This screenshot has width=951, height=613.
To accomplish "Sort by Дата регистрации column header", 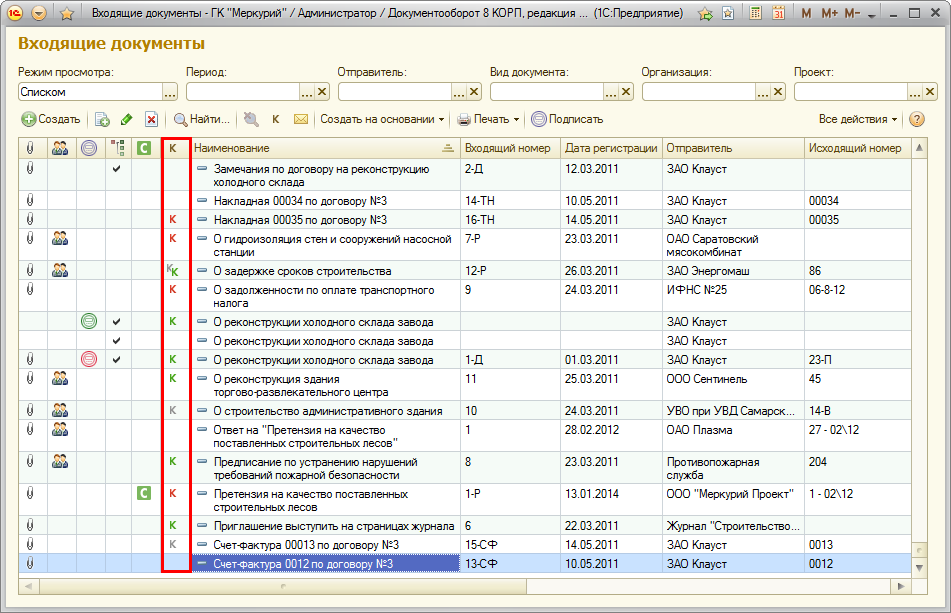I will click(610, 148).
